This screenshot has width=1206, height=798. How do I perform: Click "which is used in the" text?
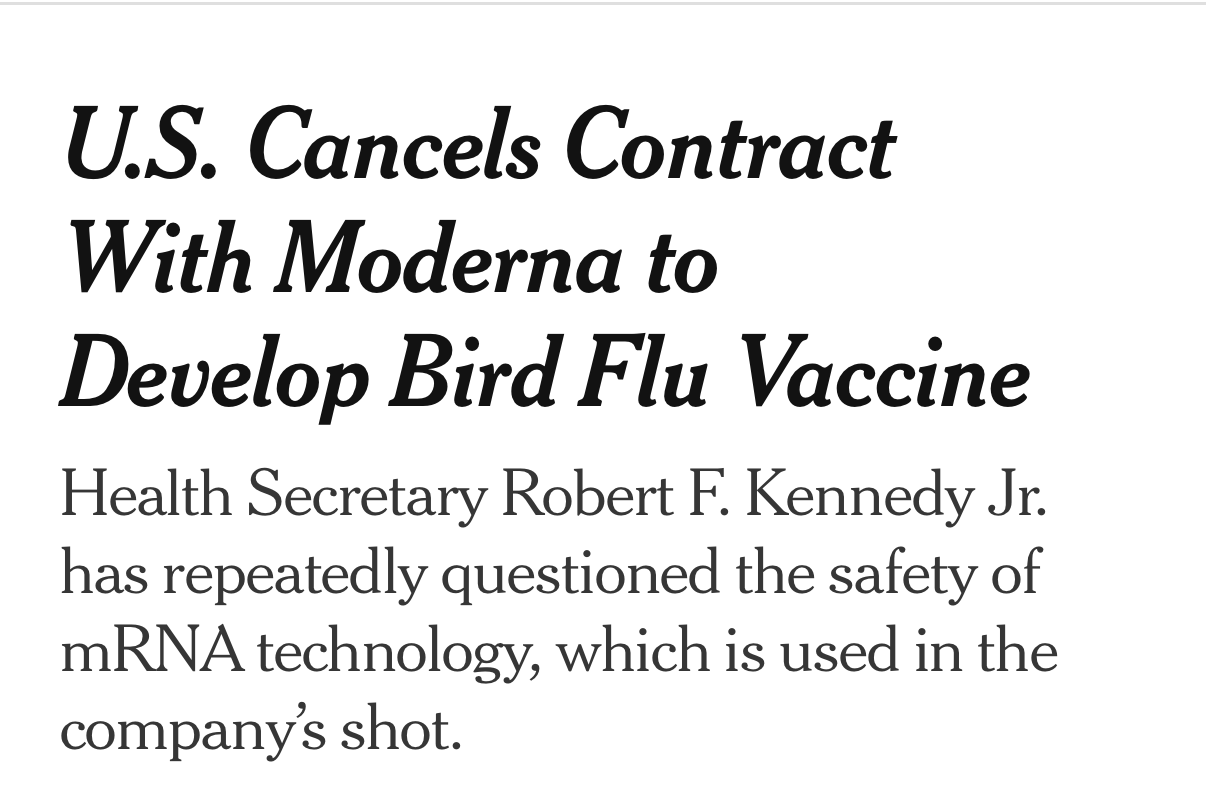807,652
